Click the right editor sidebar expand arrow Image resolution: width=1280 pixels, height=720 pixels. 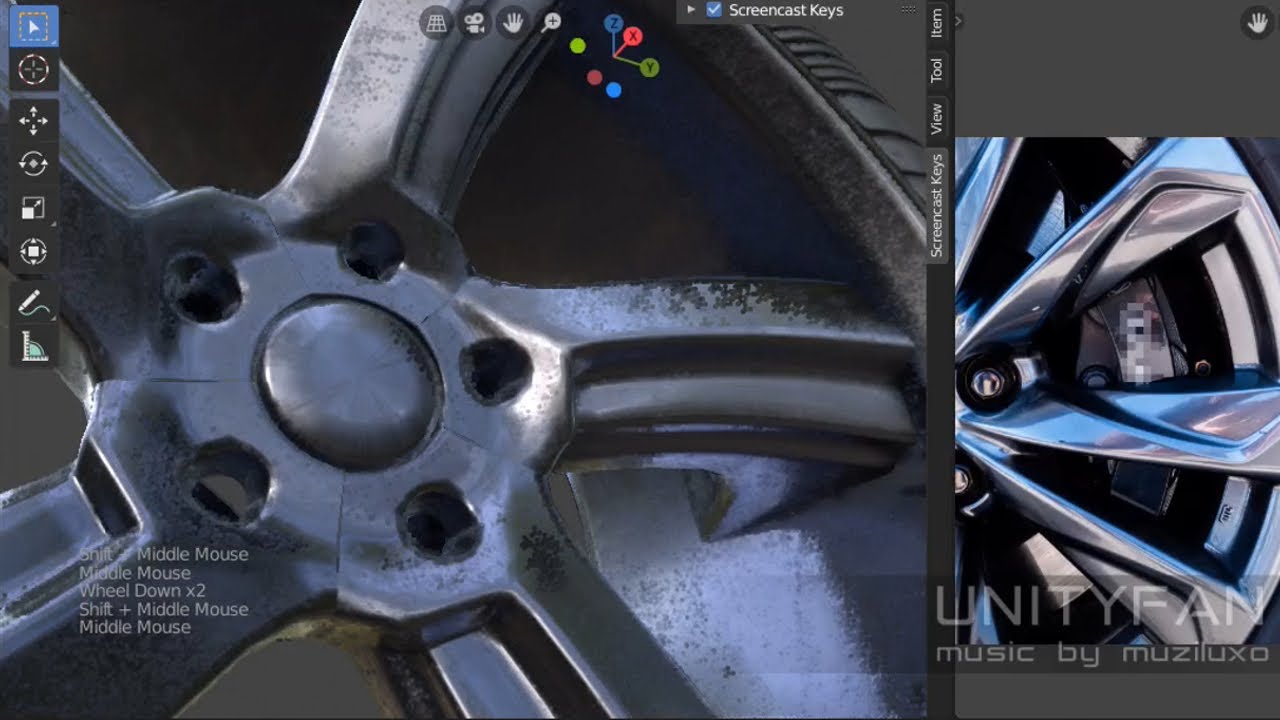tap(960, 21)
